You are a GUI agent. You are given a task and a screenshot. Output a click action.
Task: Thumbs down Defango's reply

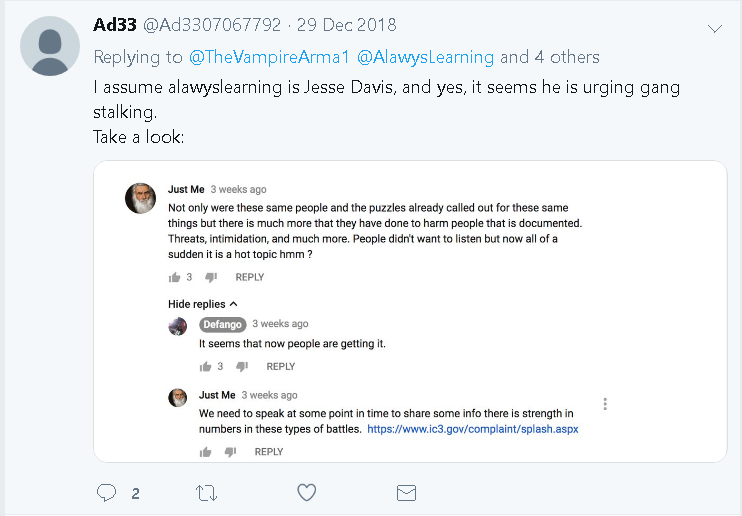242,367
